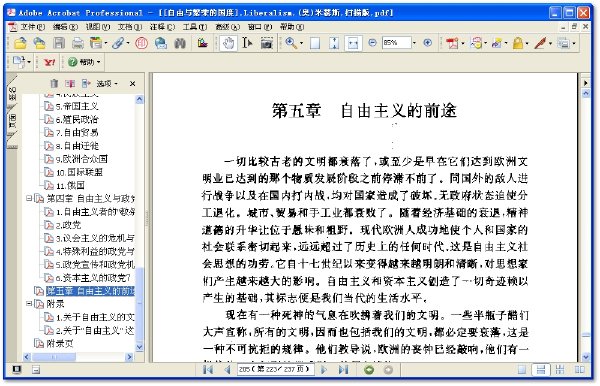The height and width of the screenshot is (386, 600).
Task: Select the Snapshot camera tool
Action: pyautogui.click(x=266, y=43)
